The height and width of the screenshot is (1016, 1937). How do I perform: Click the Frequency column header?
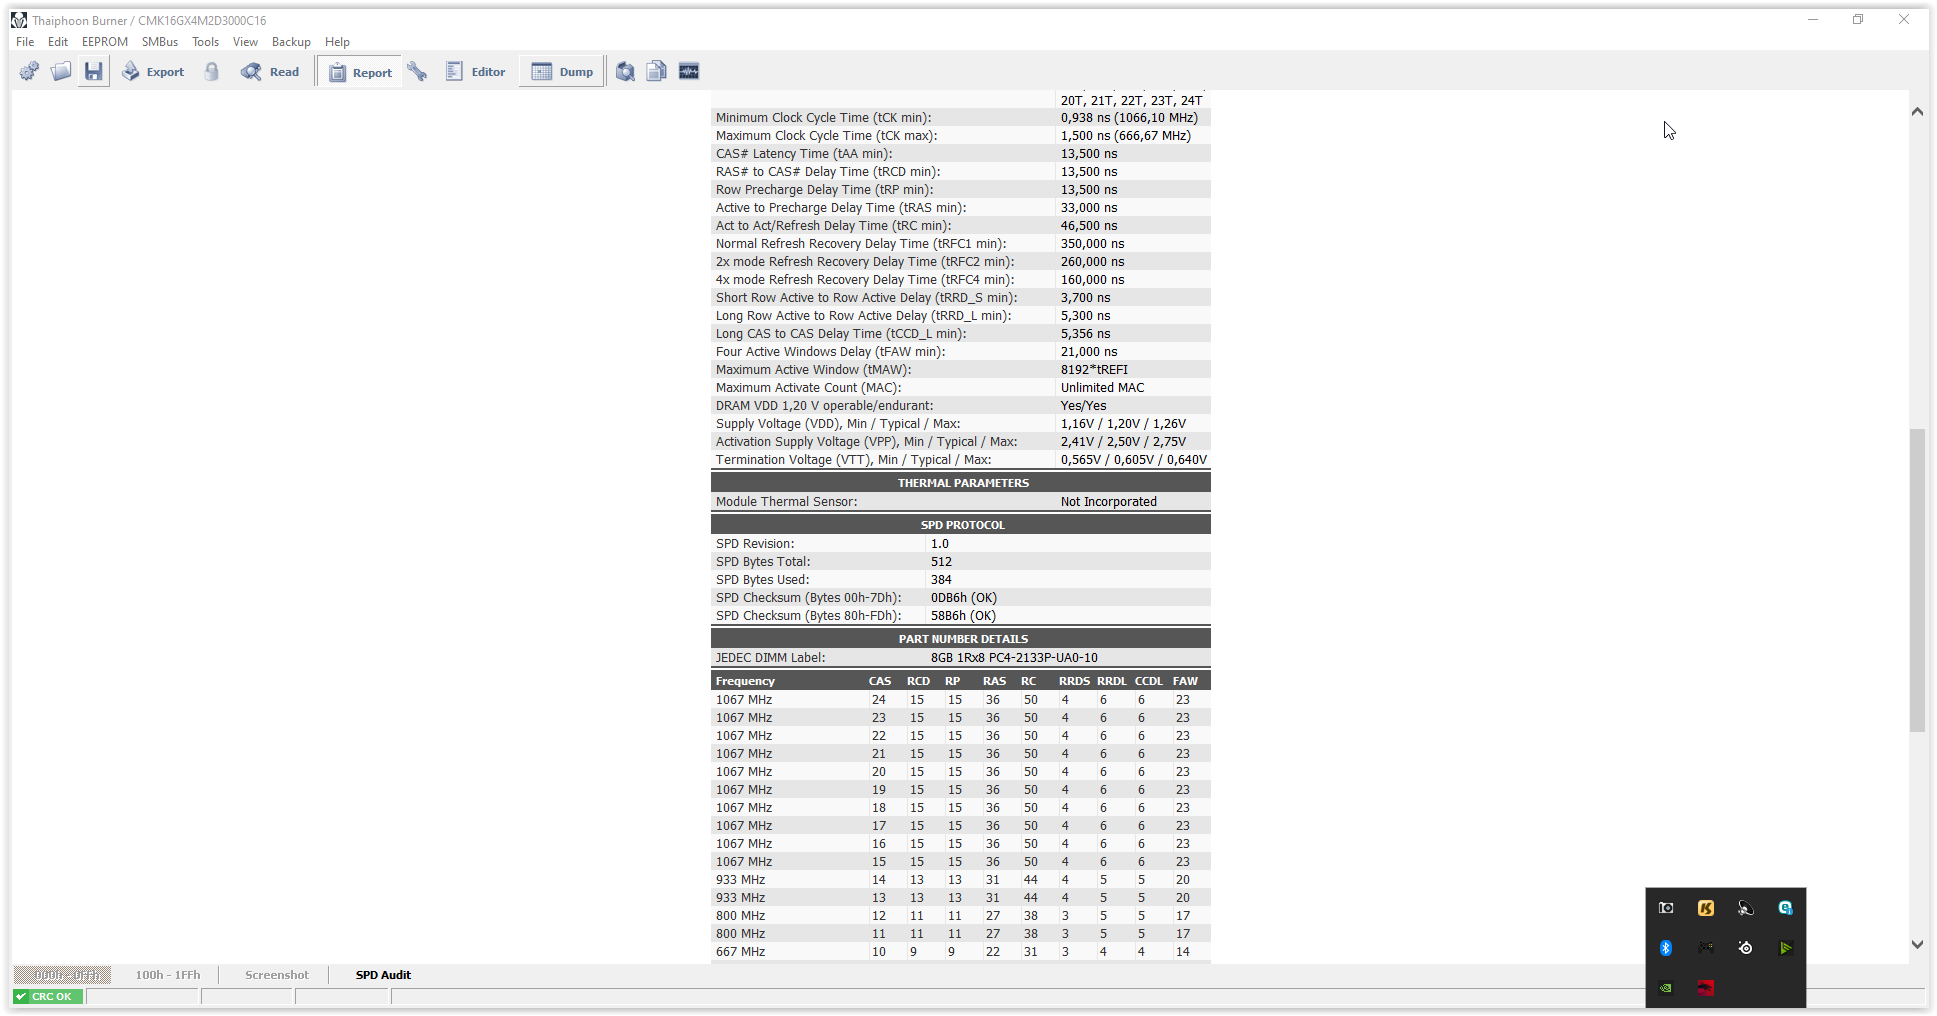click(745, 681)
